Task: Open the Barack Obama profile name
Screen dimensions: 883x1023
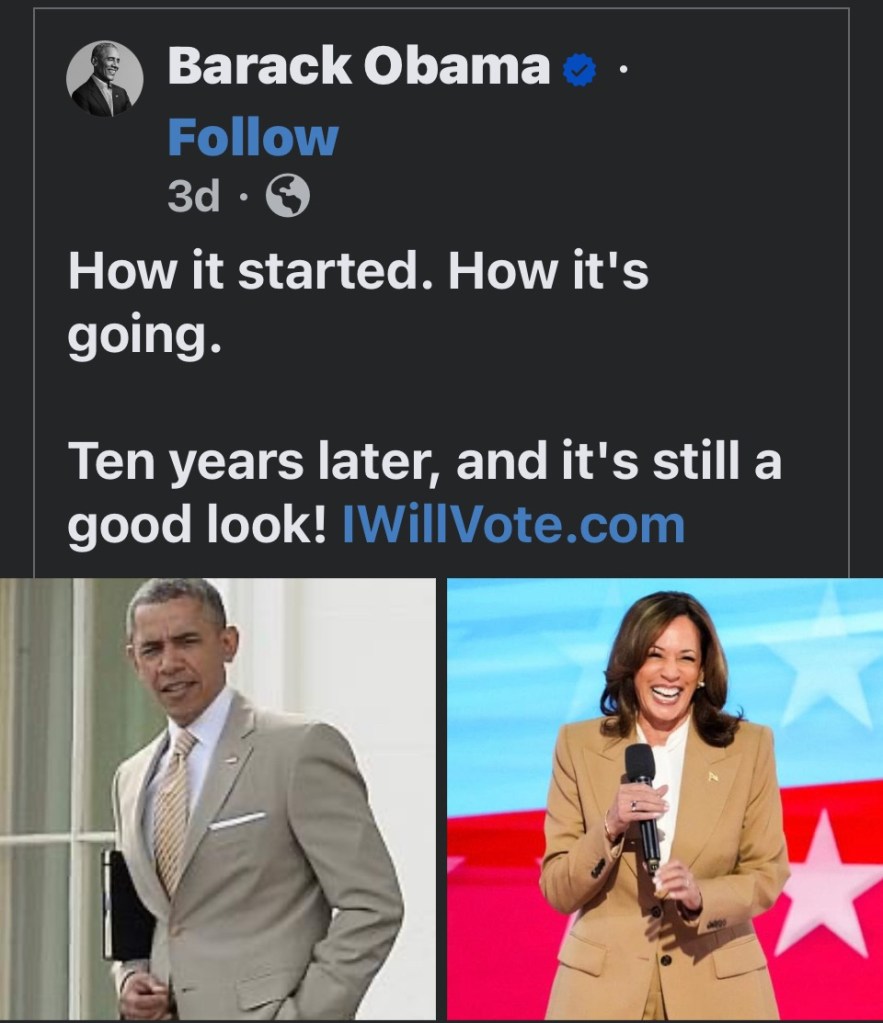Action: (358, 68)
